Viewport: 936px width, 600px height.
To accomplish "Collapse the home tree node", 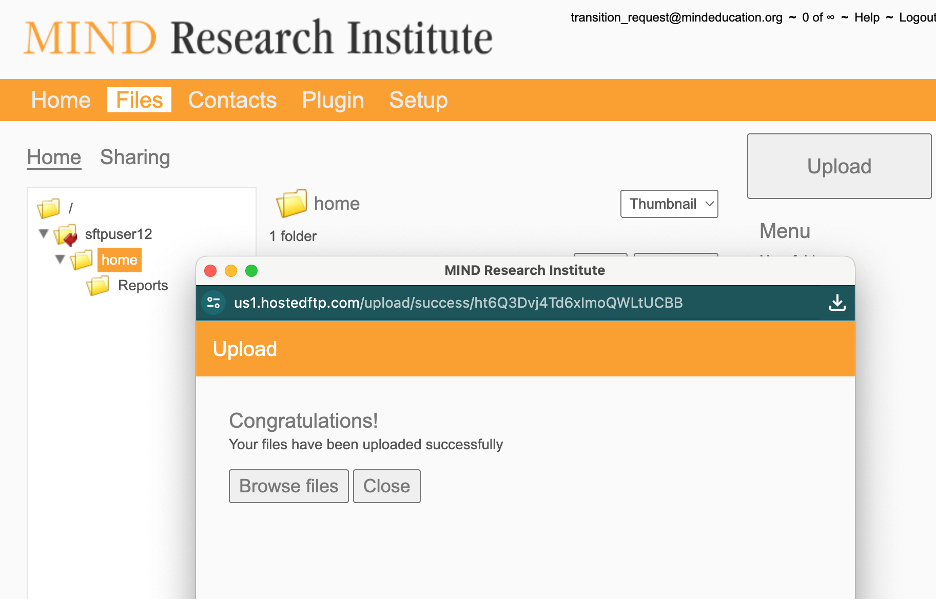I will coord(60,259).
